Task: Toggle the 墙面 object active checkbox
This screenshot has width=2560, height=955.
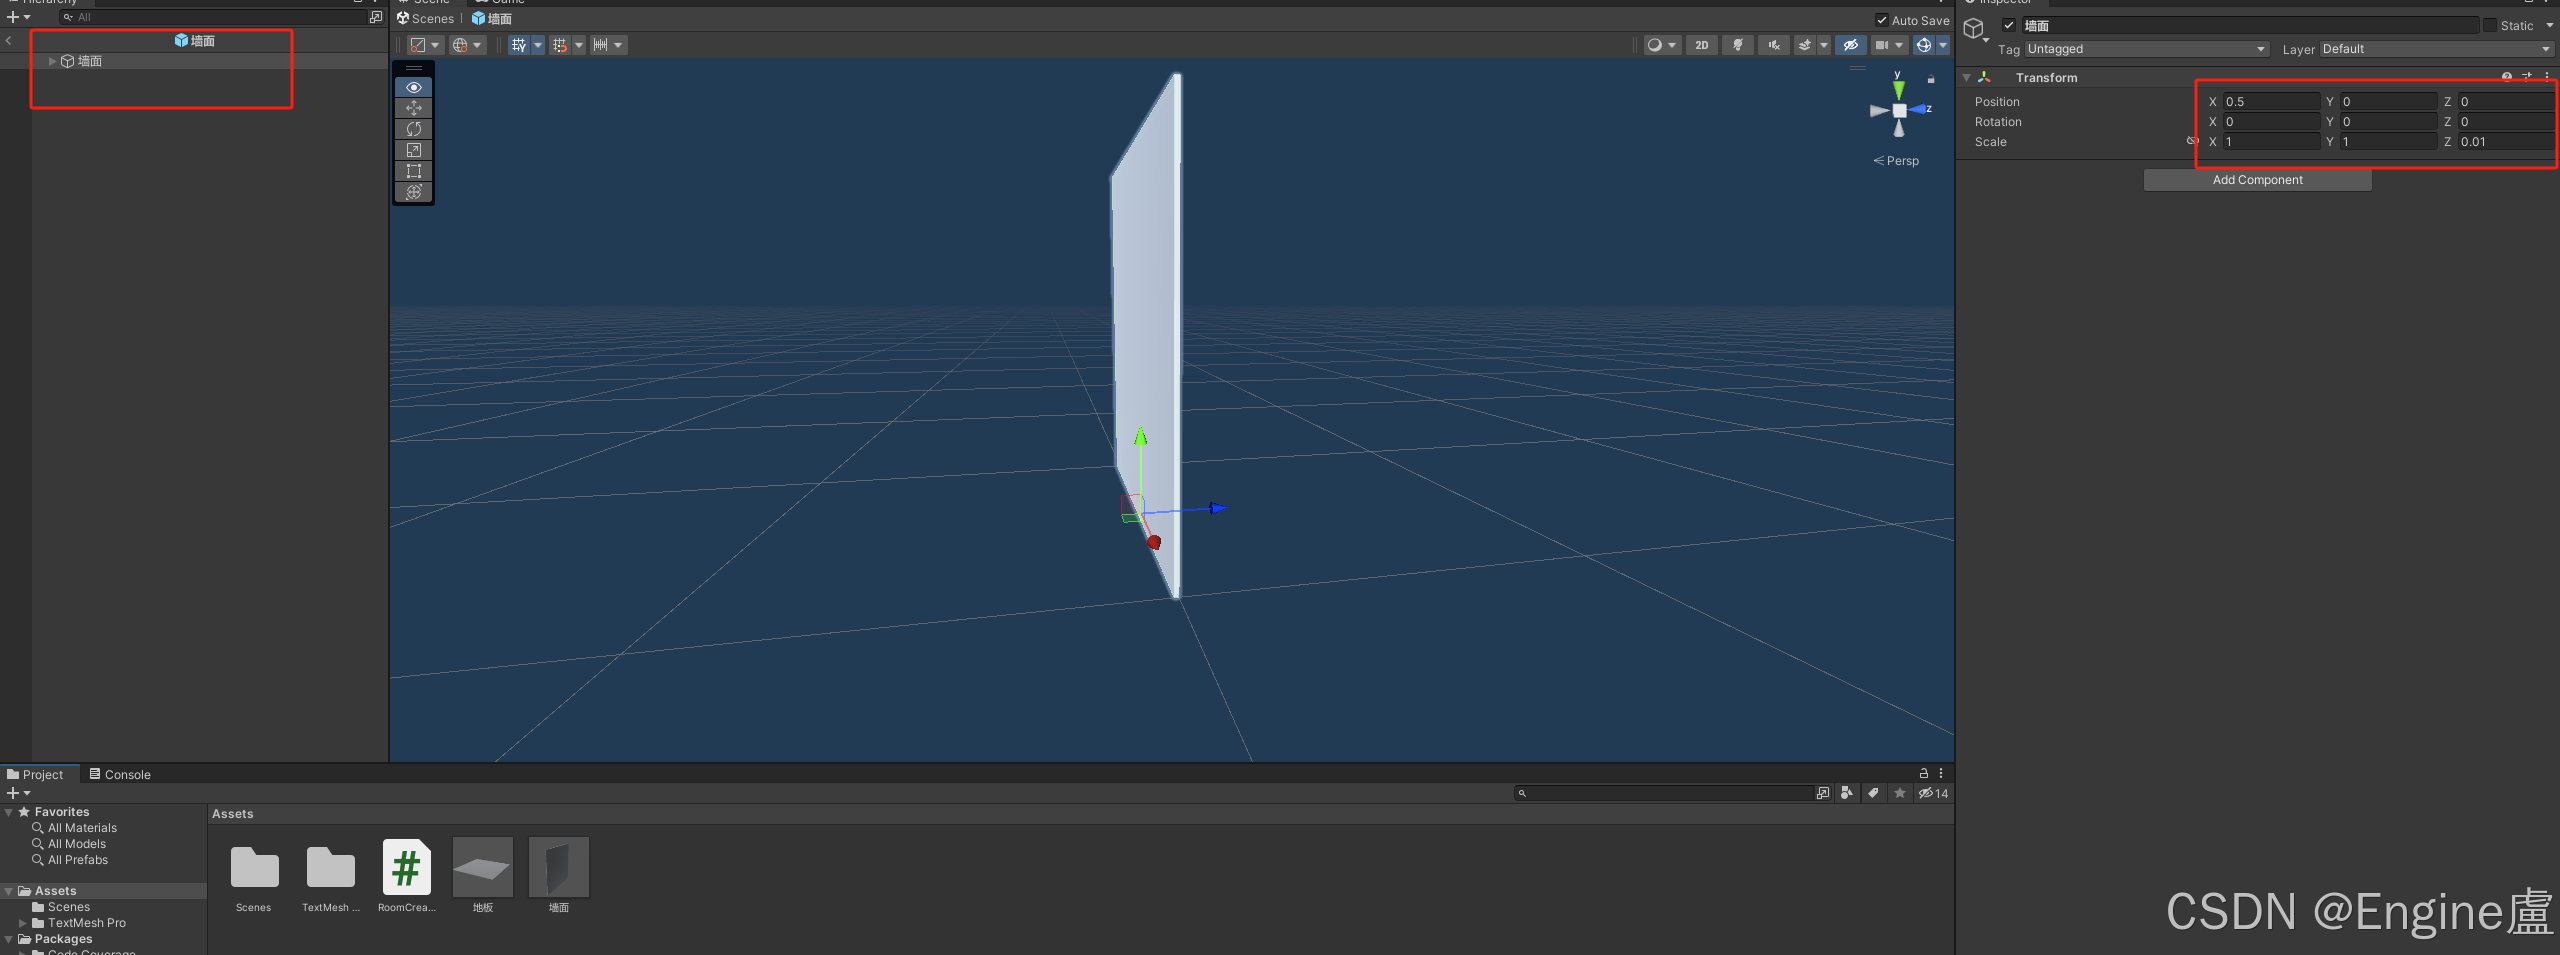Action: coord(2009,25)
